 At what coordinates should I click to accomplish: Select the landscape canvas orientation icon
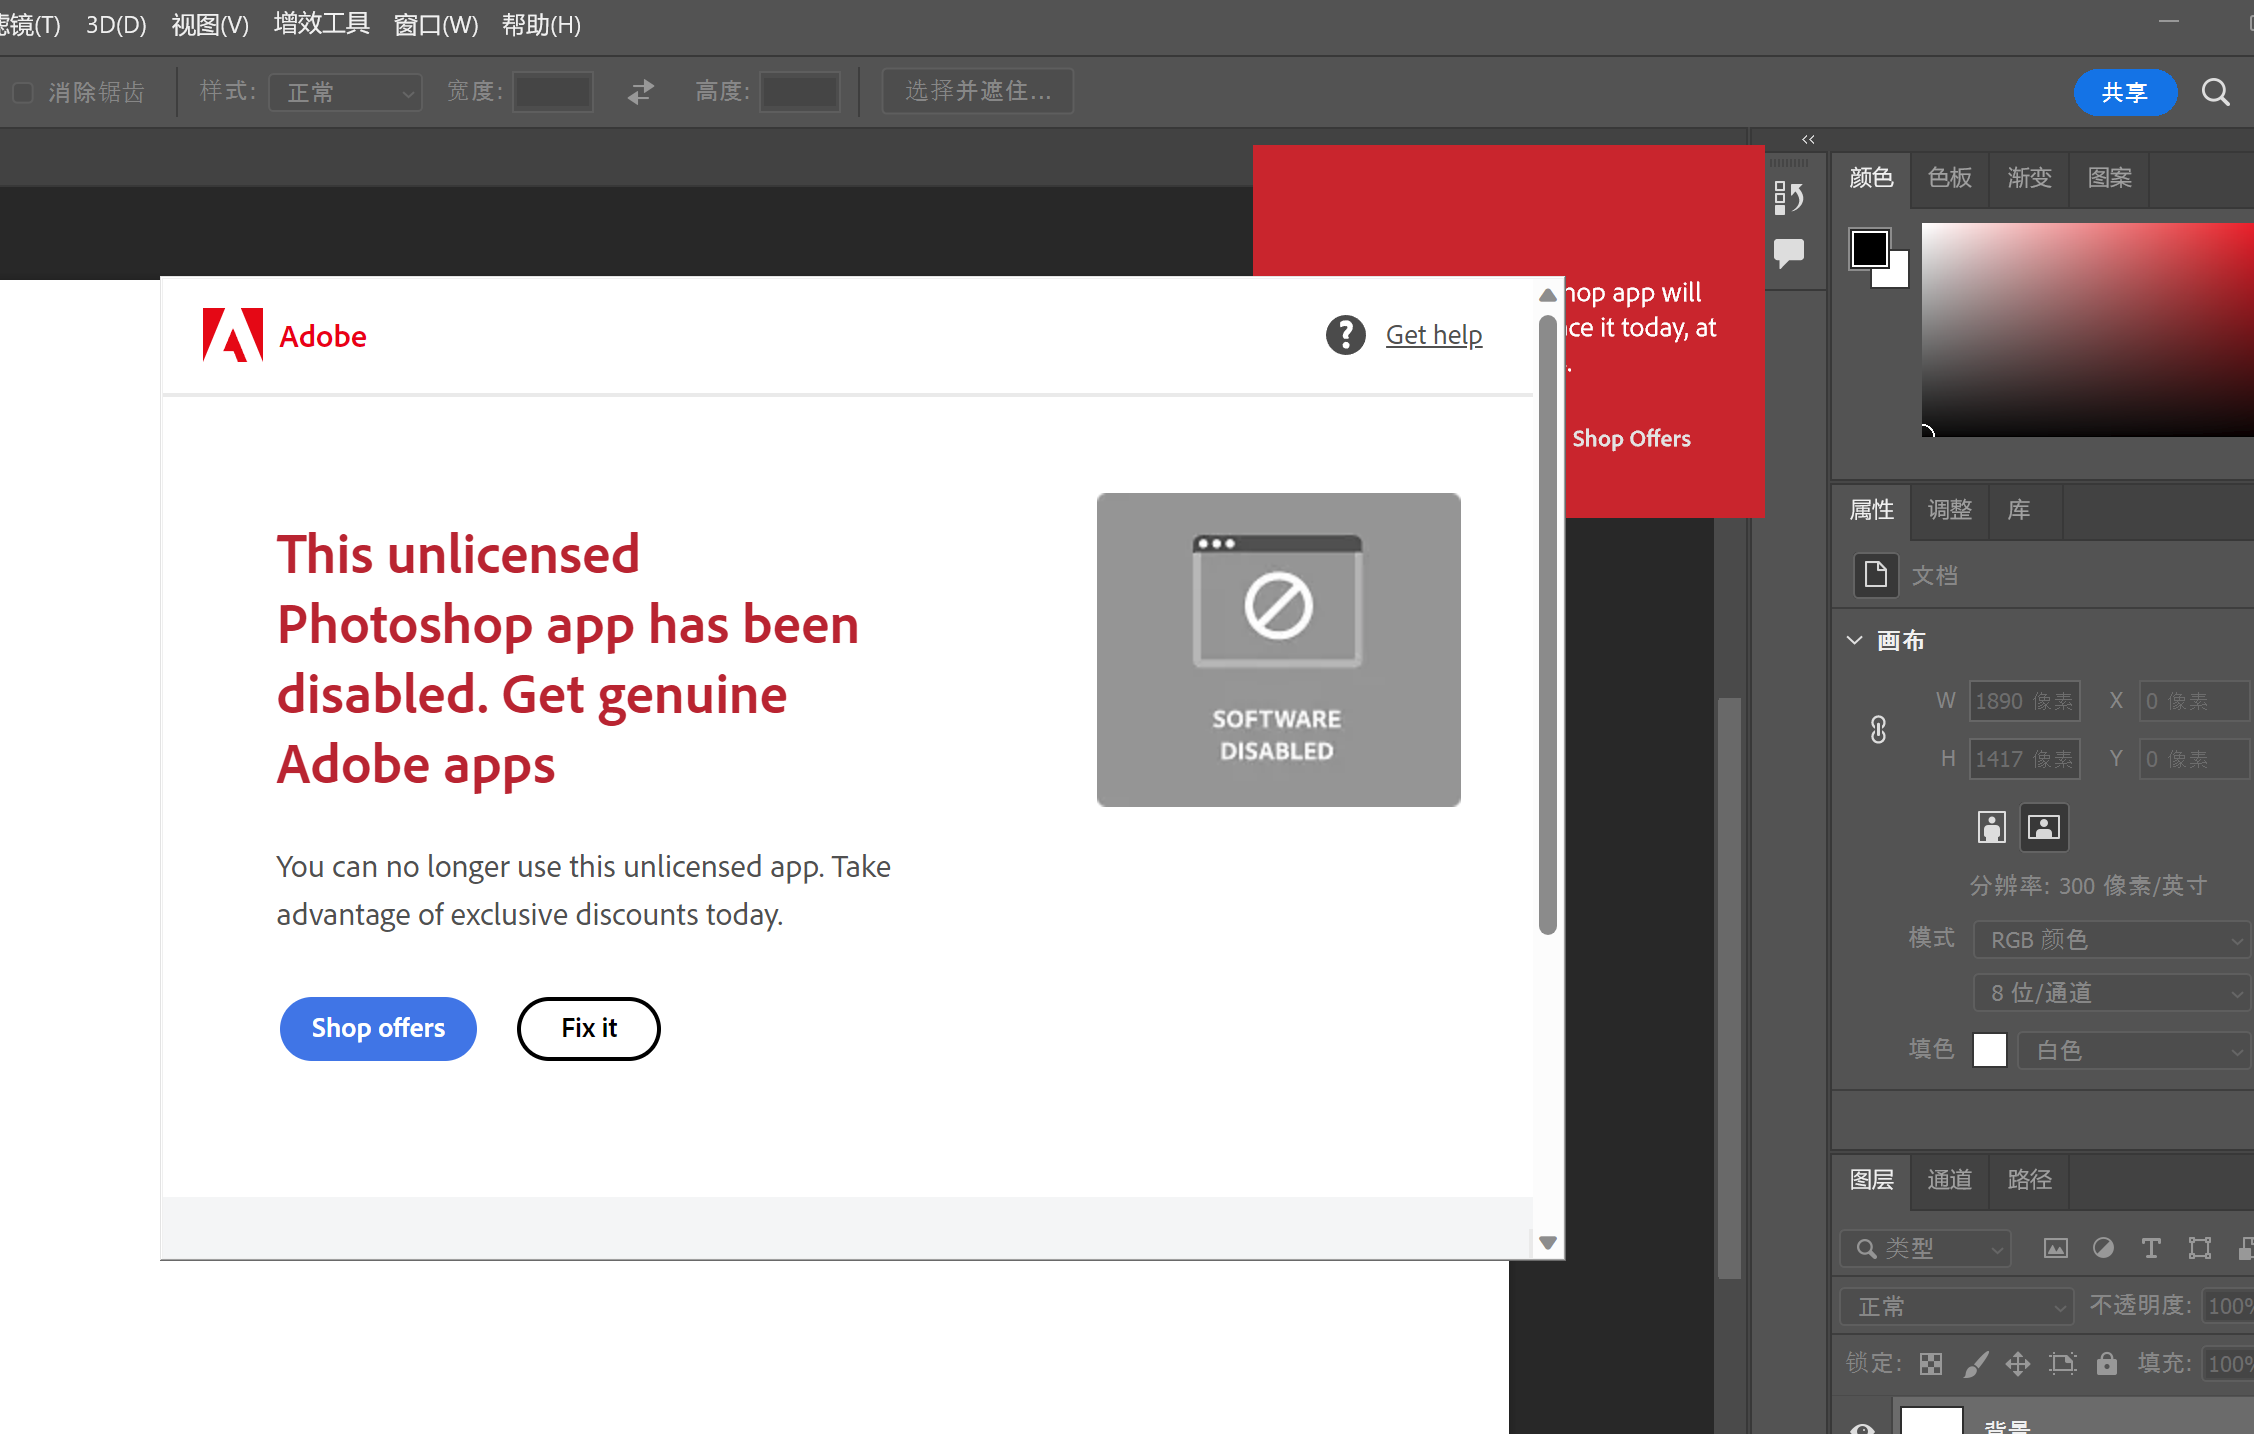2044,827
